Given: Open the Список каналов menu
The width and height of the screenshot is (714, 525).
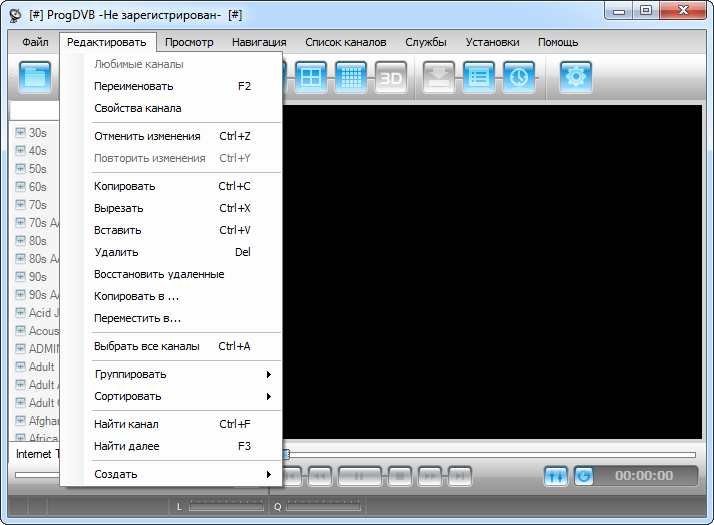Looking at the screenshot, I should click(346, 42).
